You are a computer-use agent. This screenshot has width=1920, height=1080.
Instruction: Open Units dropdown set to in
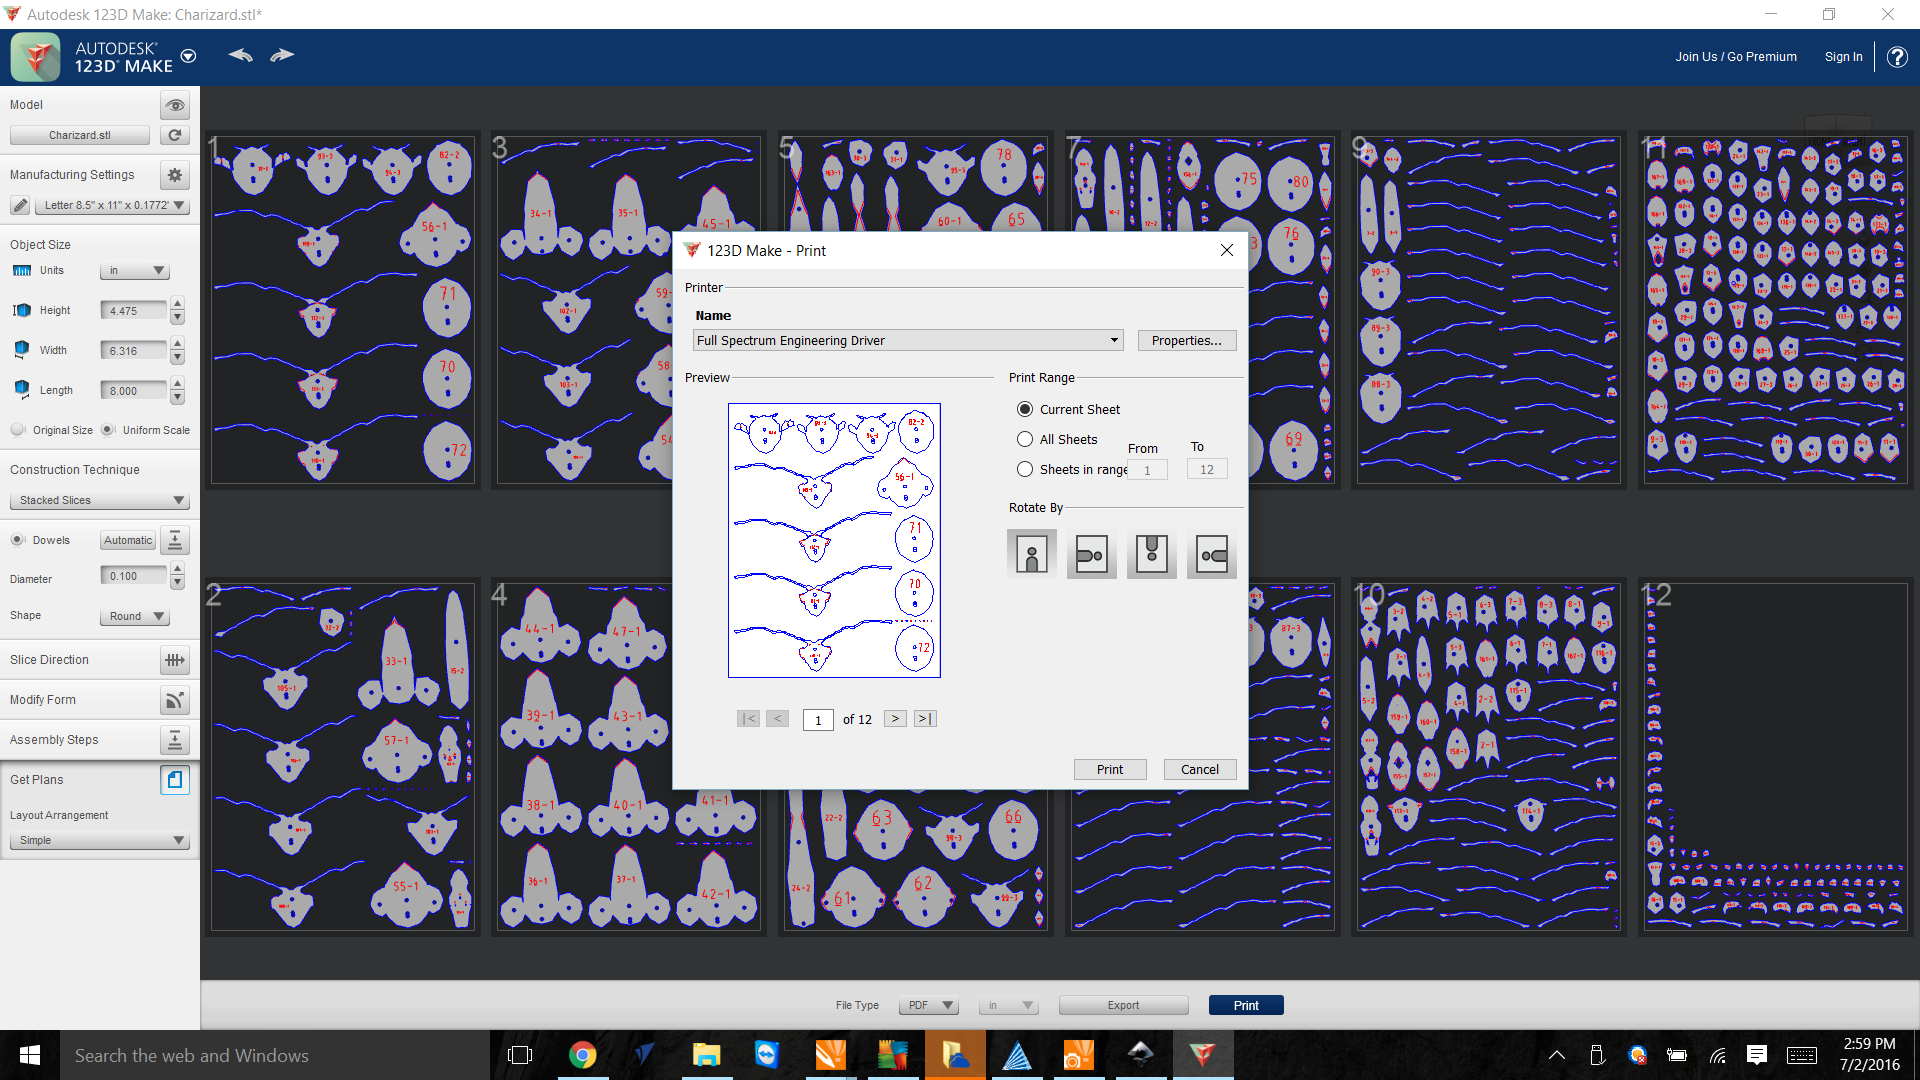pos(135,271)
